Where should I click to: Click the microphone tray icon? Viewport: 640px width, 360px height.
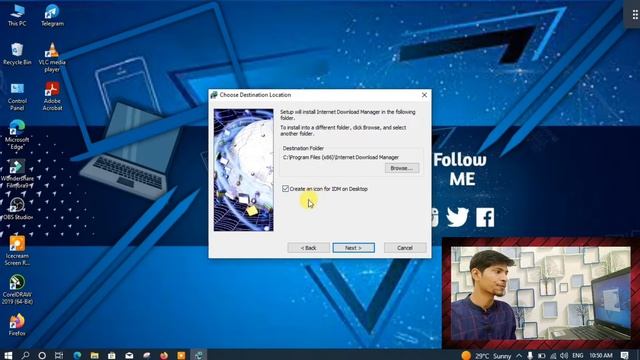tap(530, 356)
